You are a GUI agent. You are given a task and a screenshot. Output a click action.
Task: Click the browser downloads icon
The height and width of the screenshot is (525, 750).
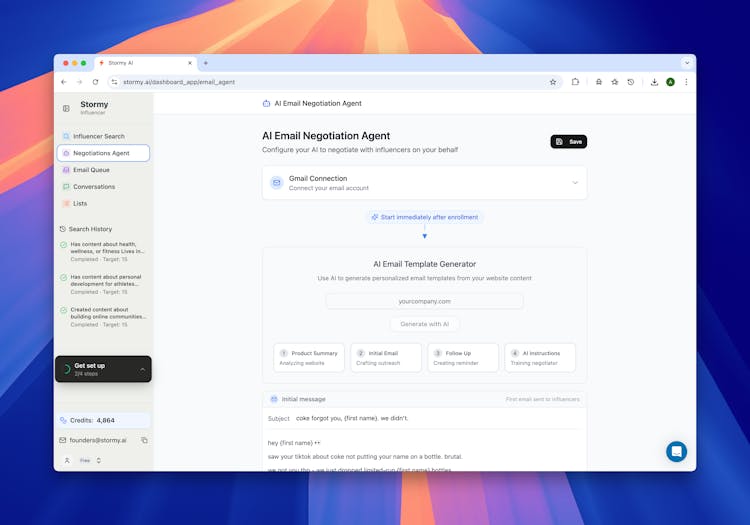click(654, 82)
